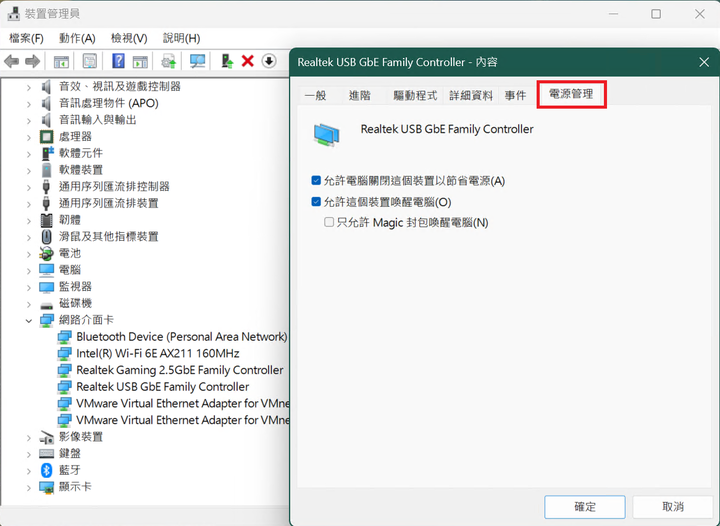Click the speaker icon of 音訊處理物件 (APO)
Image resolution: width=720 pixels, height=526 pixels.
[x=46, y=103]
